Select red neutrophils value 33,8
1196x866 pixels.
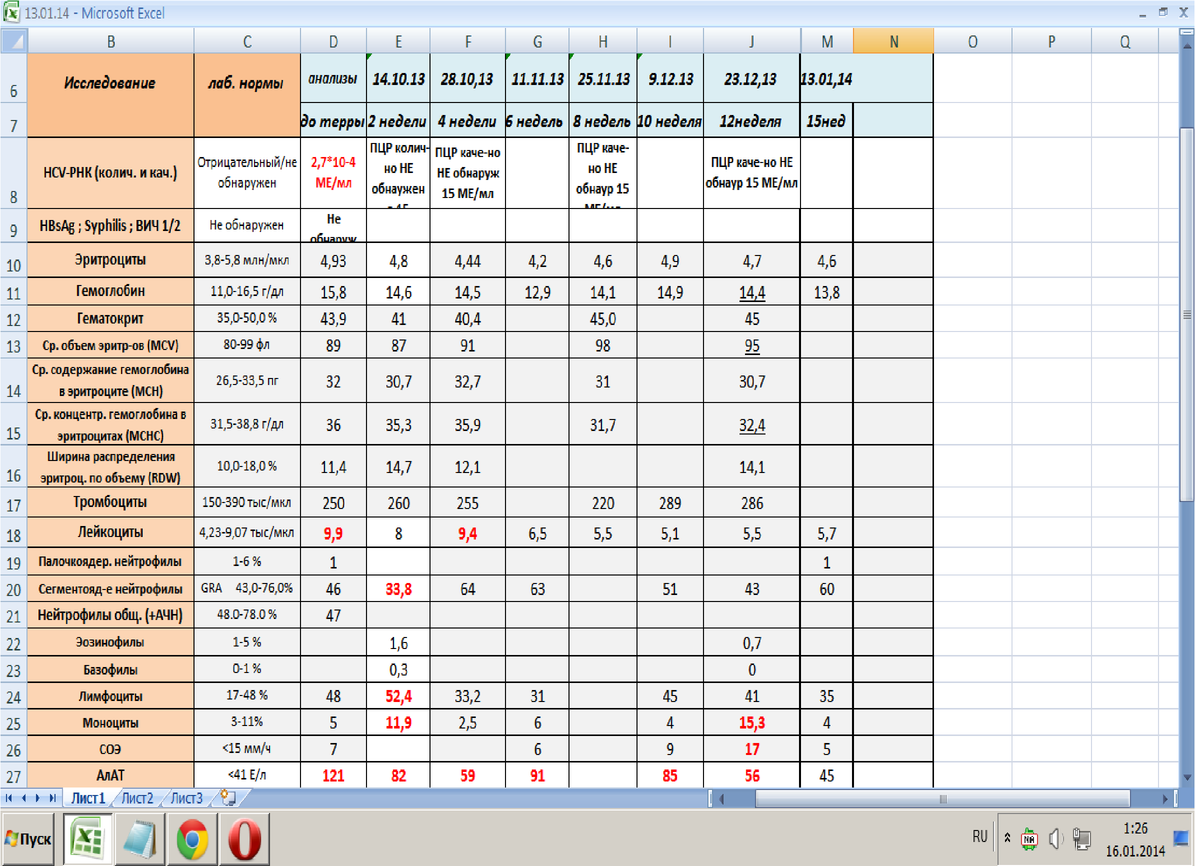[x=398, y=589]
